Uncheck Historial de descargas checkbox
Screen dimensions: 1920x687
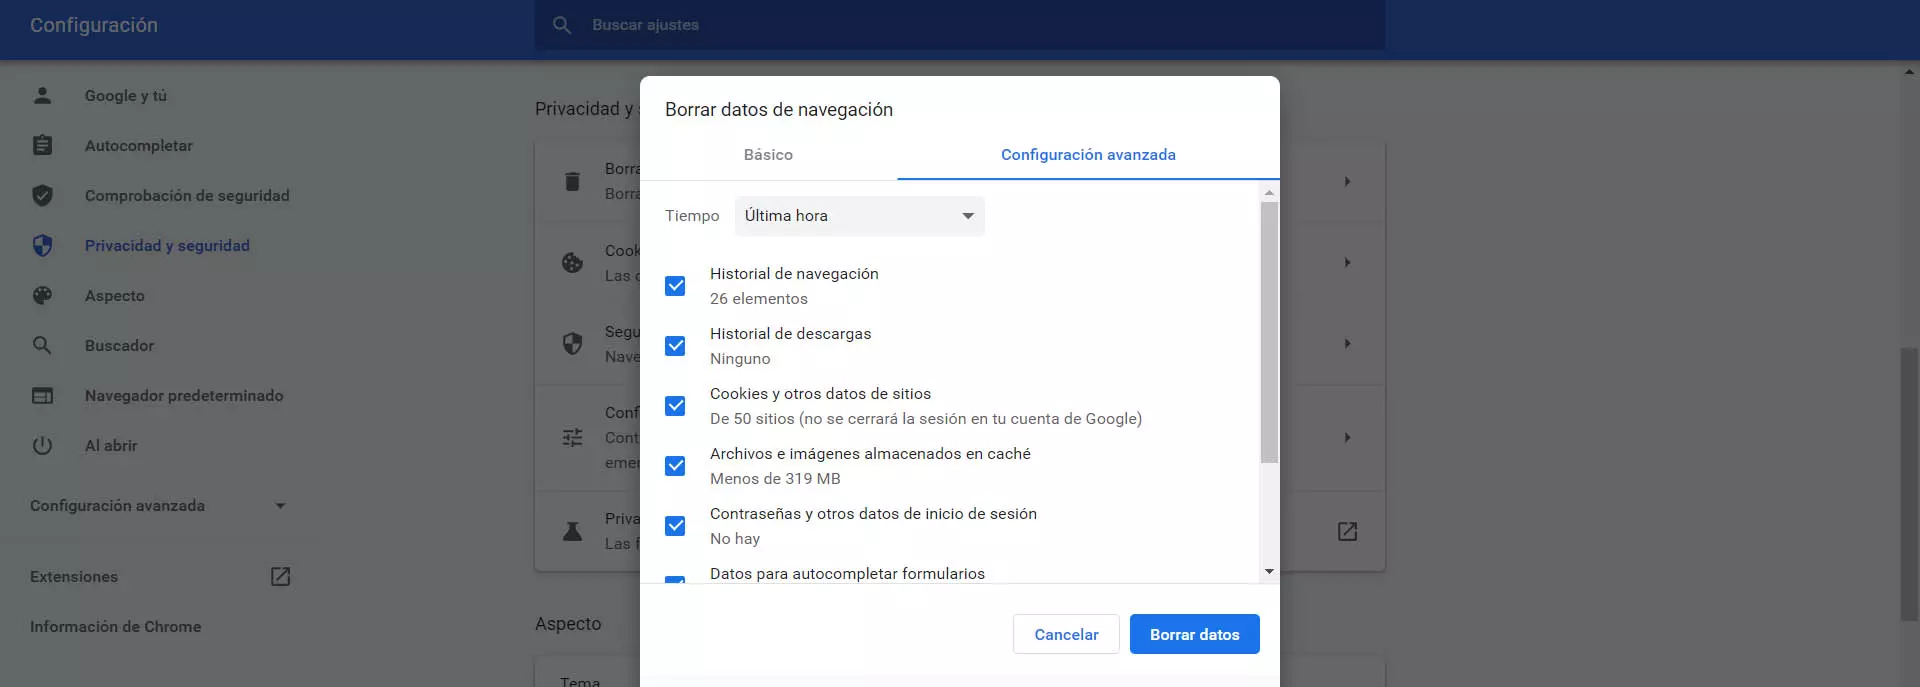click(675, 346)
